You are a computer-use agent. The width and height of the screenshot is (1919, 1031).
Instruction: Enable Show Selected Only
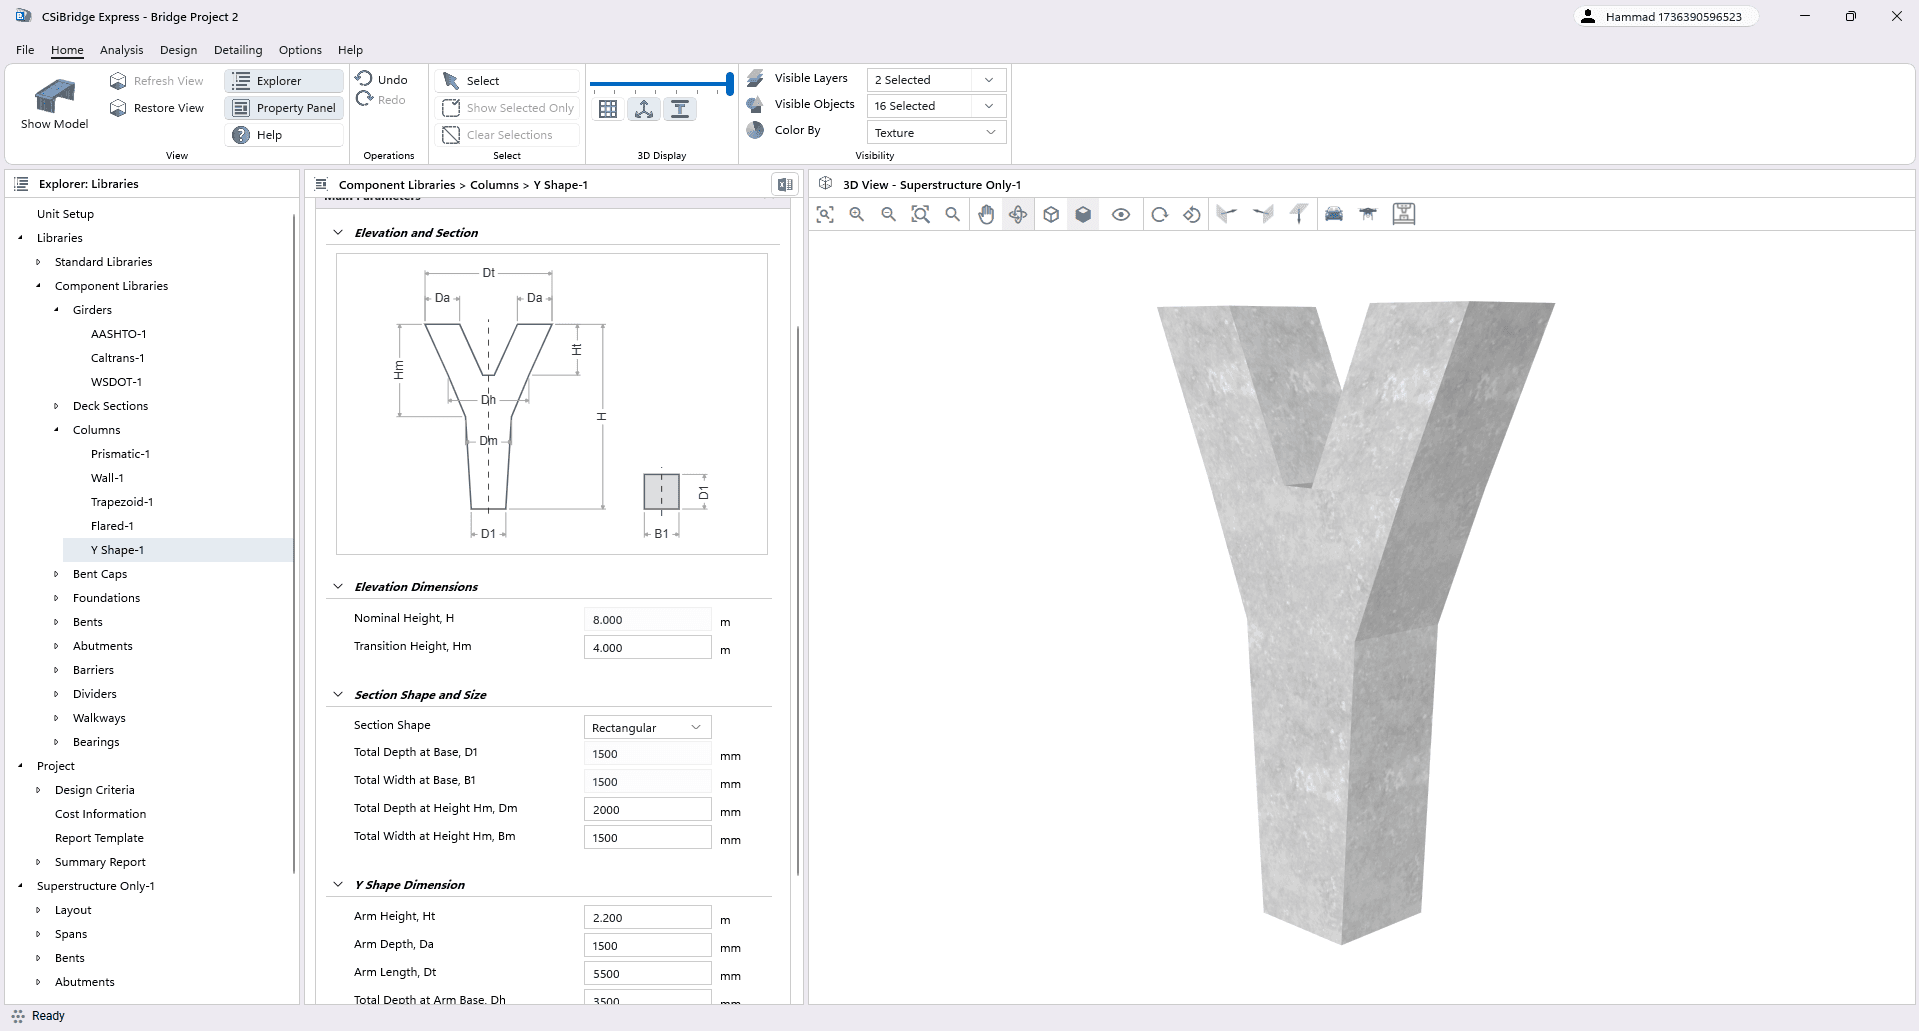[x=507, y=107]
